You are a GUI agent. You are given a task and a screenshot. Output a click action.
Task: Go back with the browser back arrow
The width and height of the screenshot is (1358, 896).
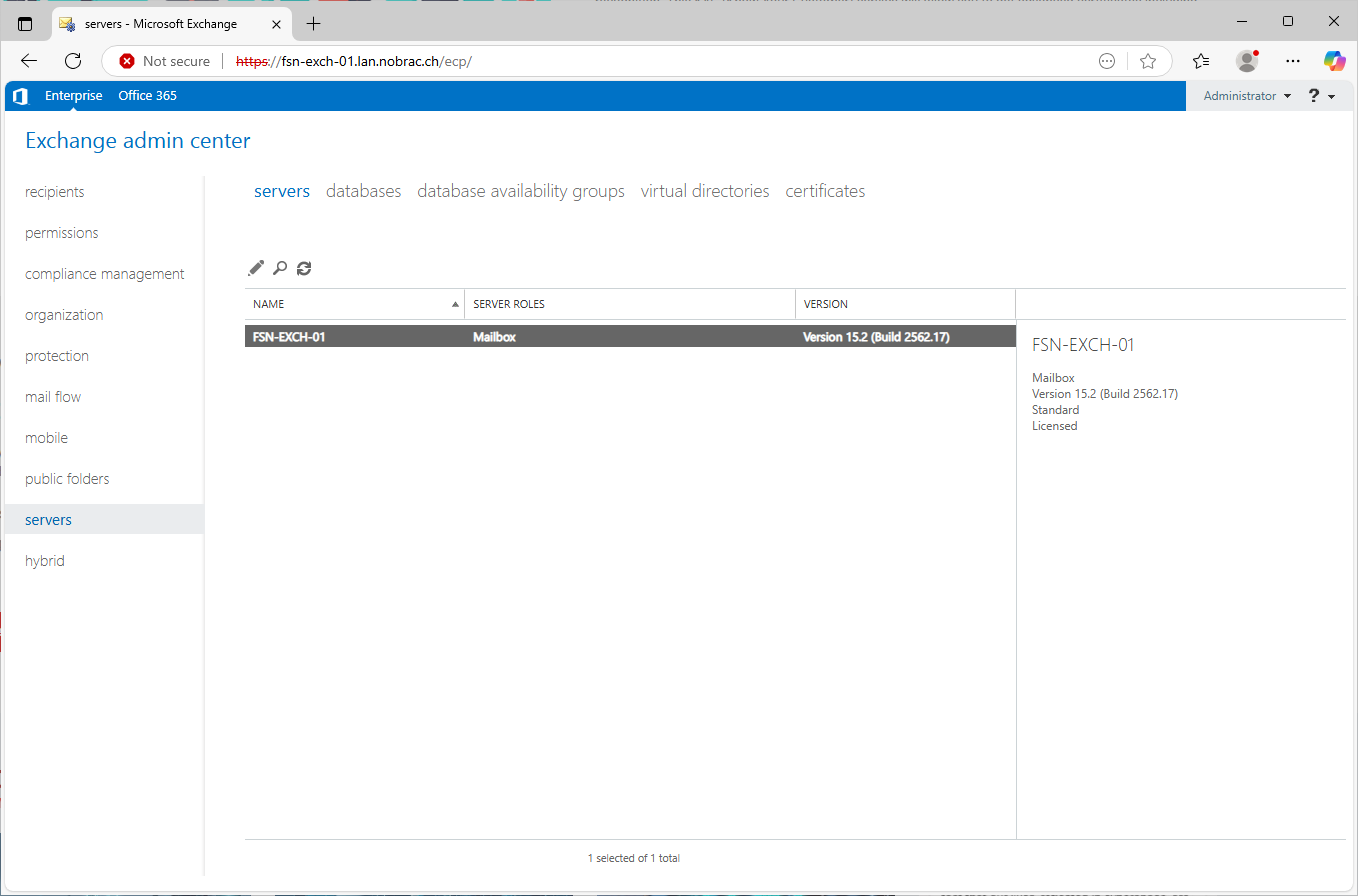pos(29,61)
